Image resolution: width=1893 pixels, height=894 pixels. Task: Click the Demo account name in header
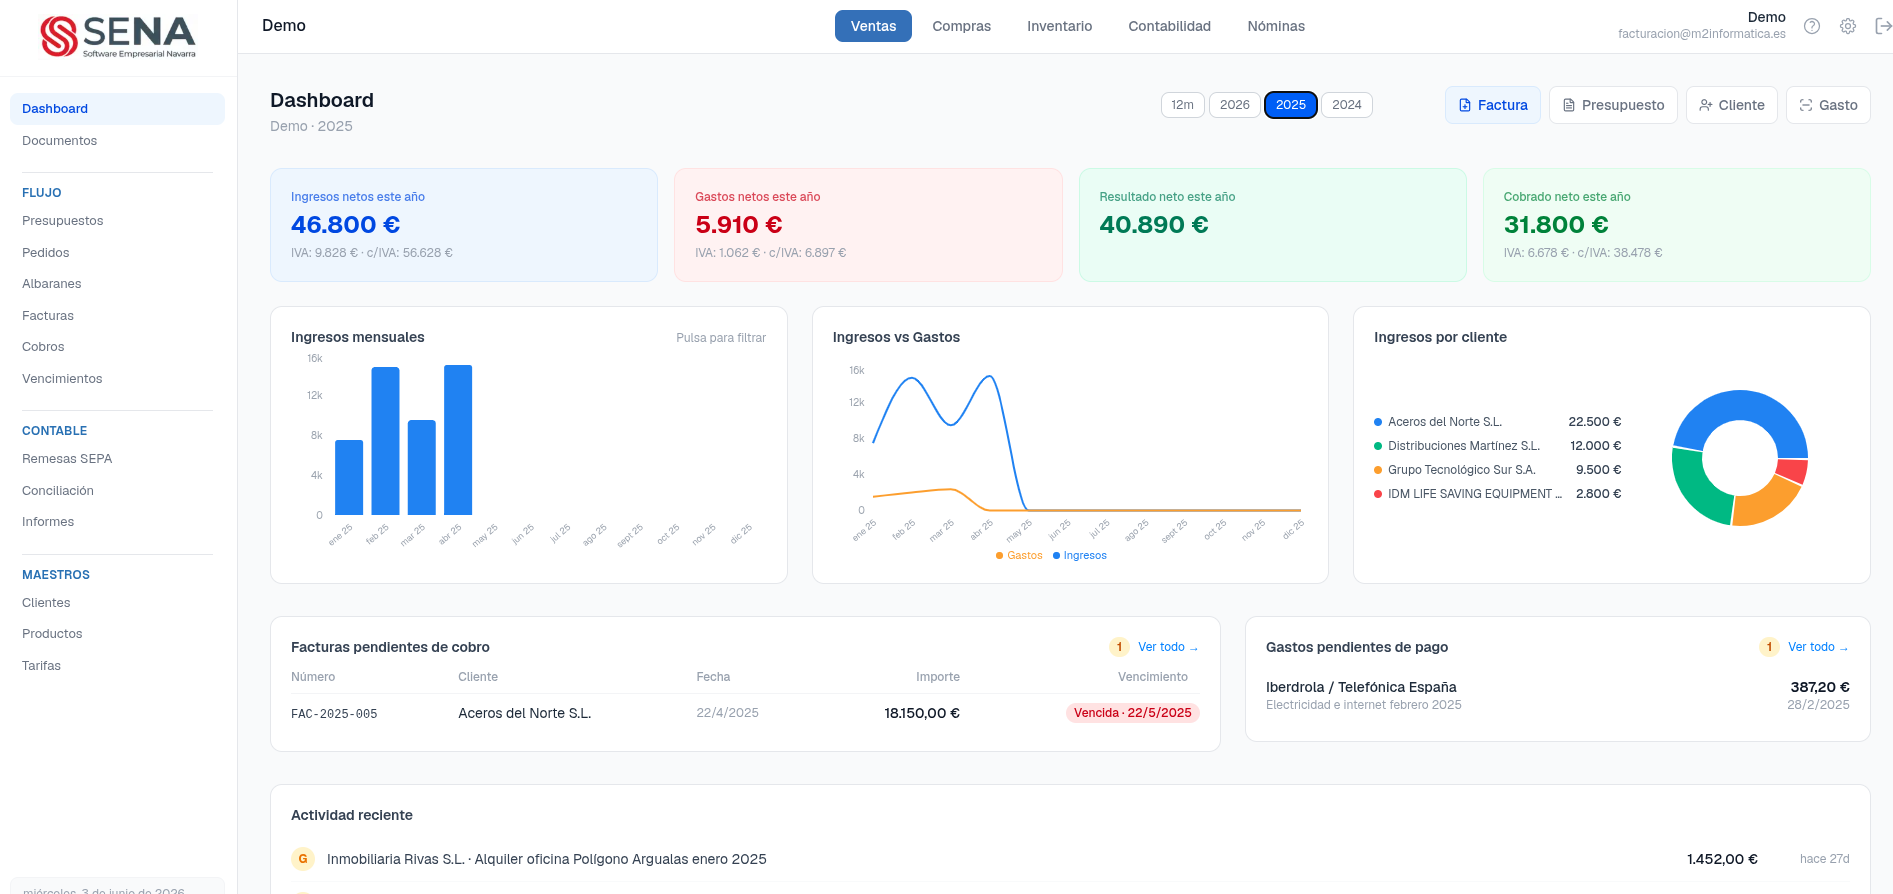pos(1766,17)
